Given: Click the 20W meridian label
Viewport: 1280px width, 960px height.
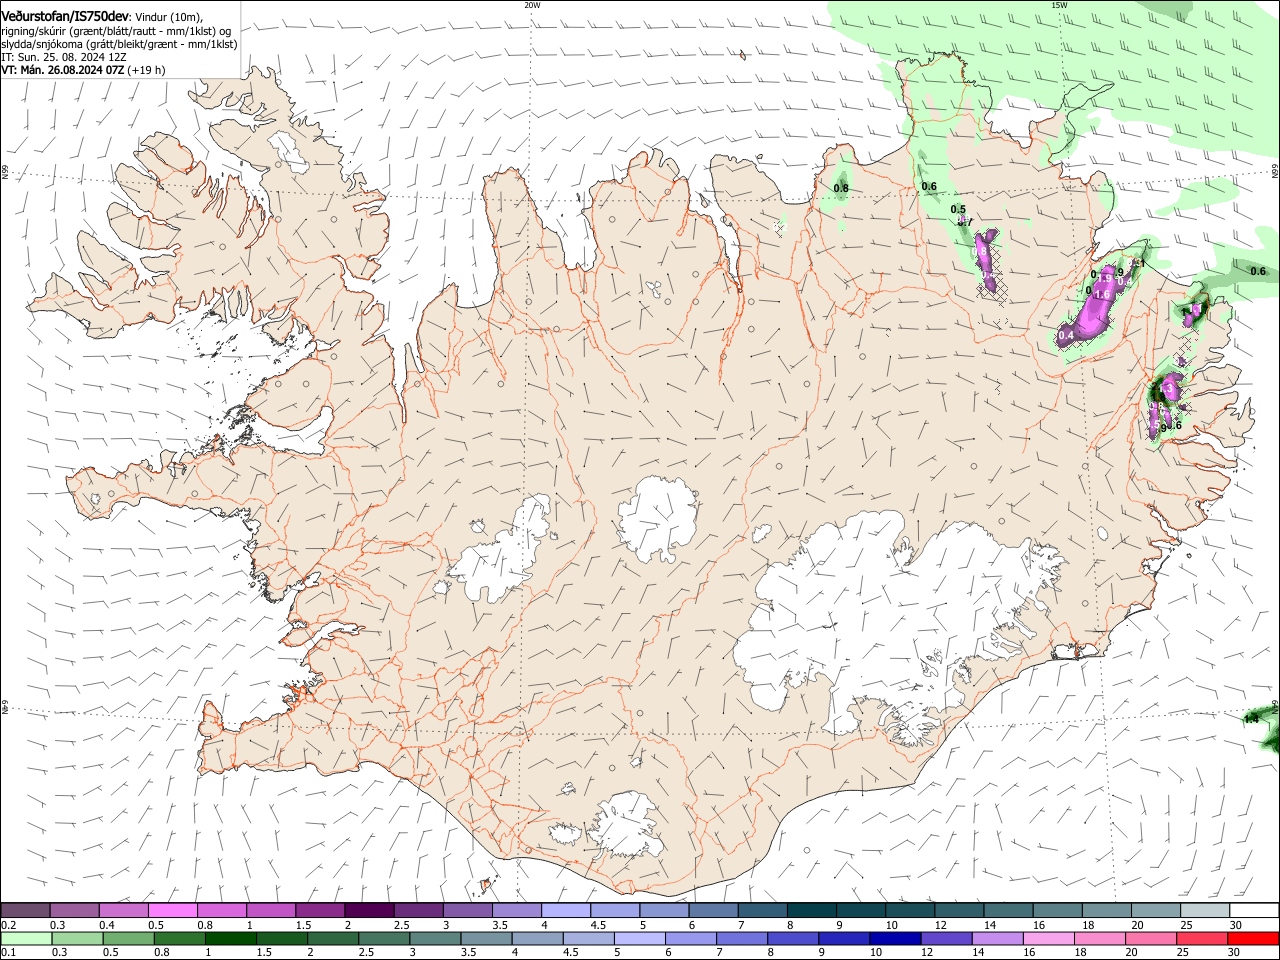Looking at the screenshot, I should pyautogui.click(x=532, y=5).
